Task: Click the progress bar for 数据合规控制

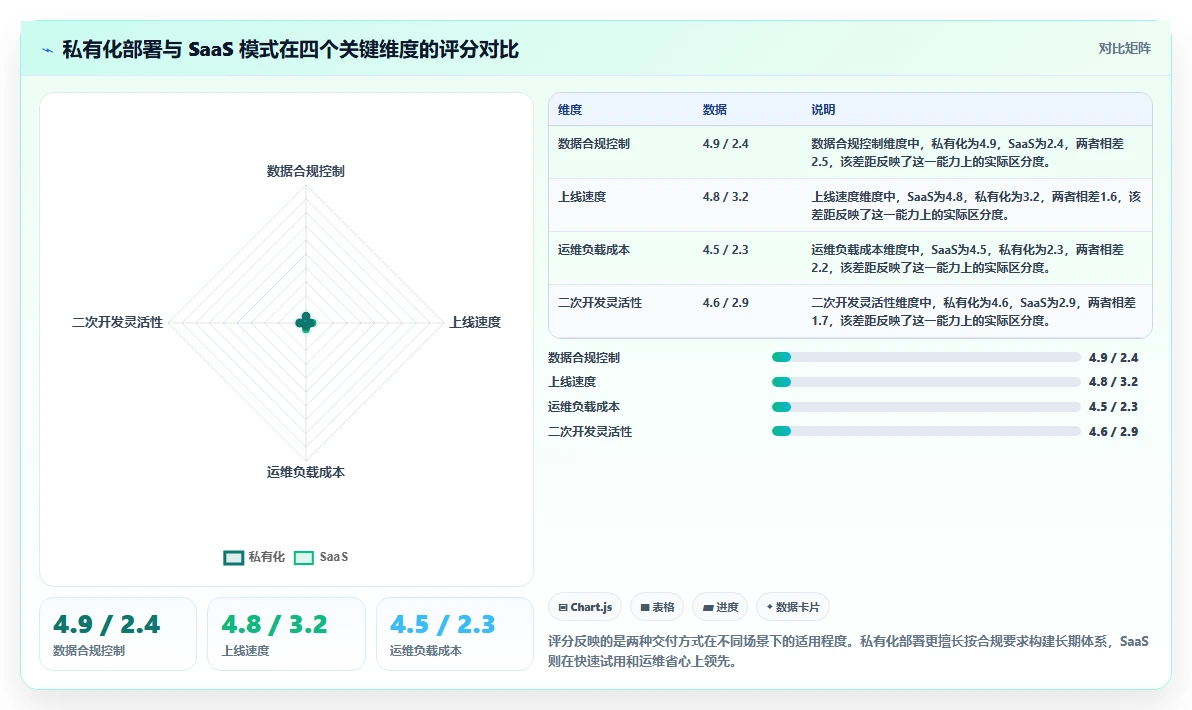Action: pos(926,357)
